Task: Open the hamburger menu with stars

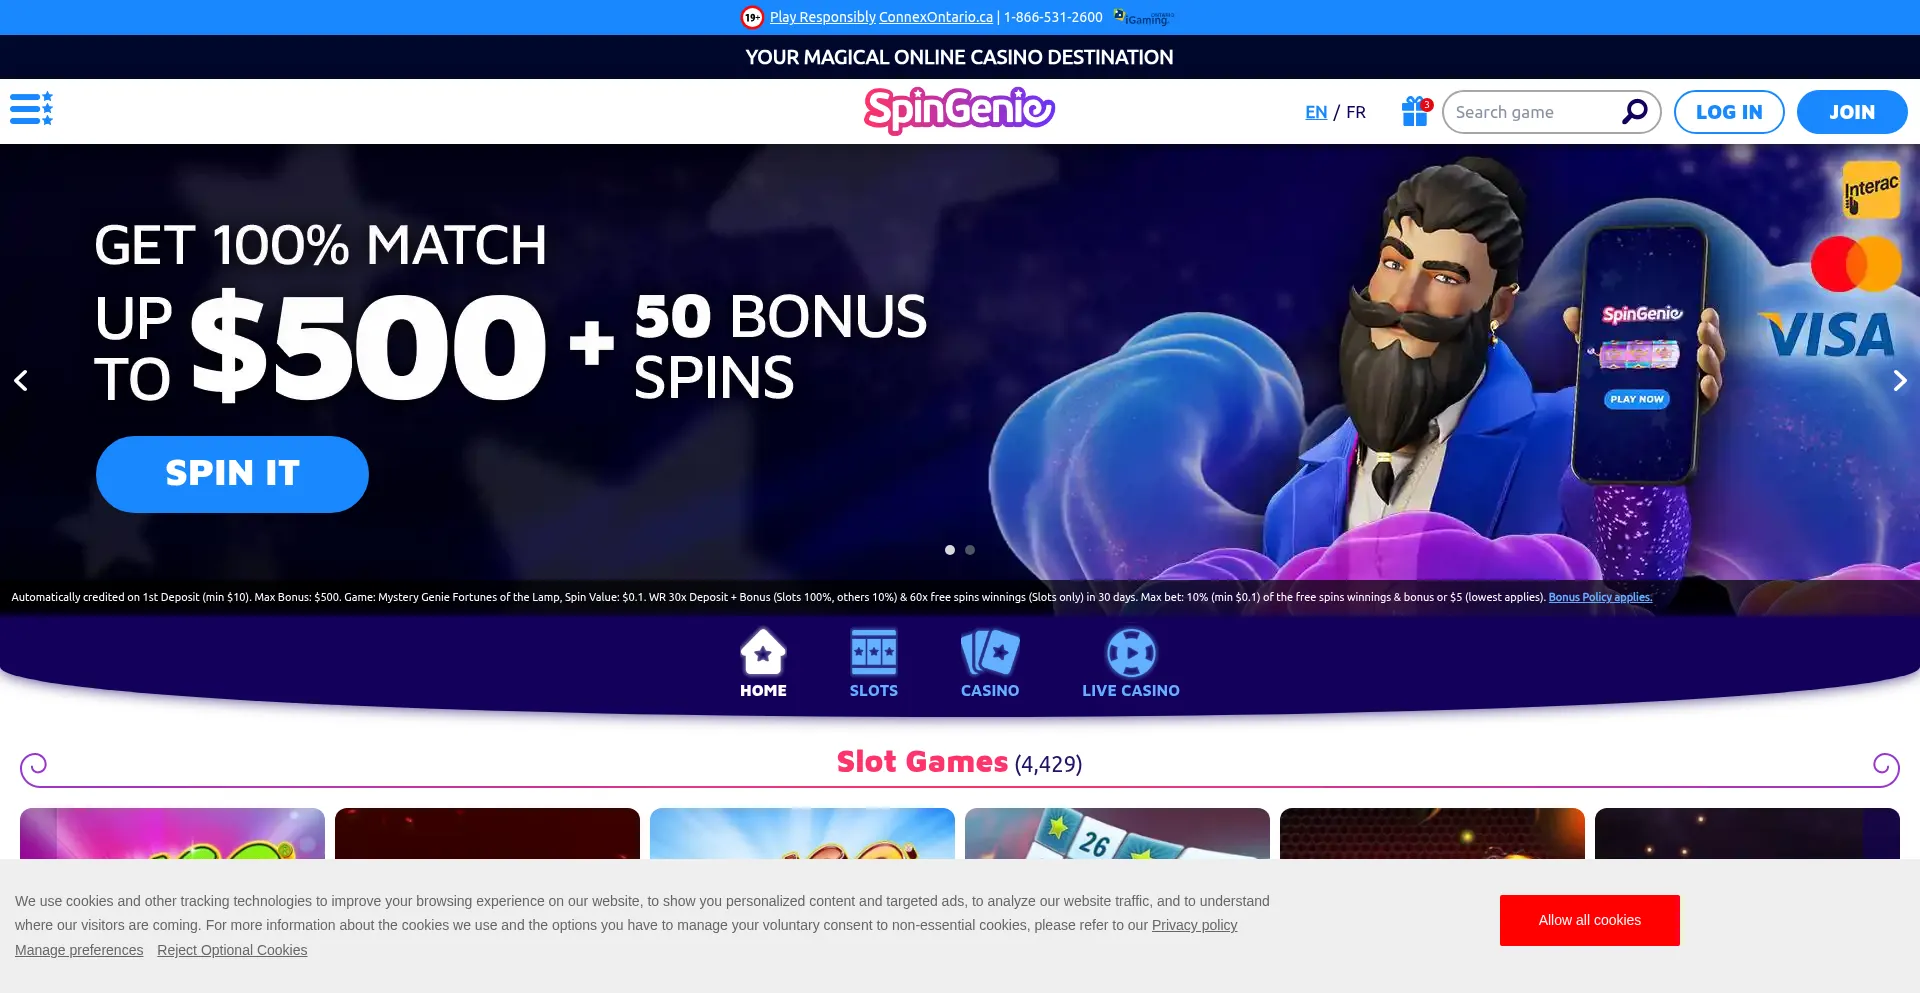Action: tap(31, 109)
